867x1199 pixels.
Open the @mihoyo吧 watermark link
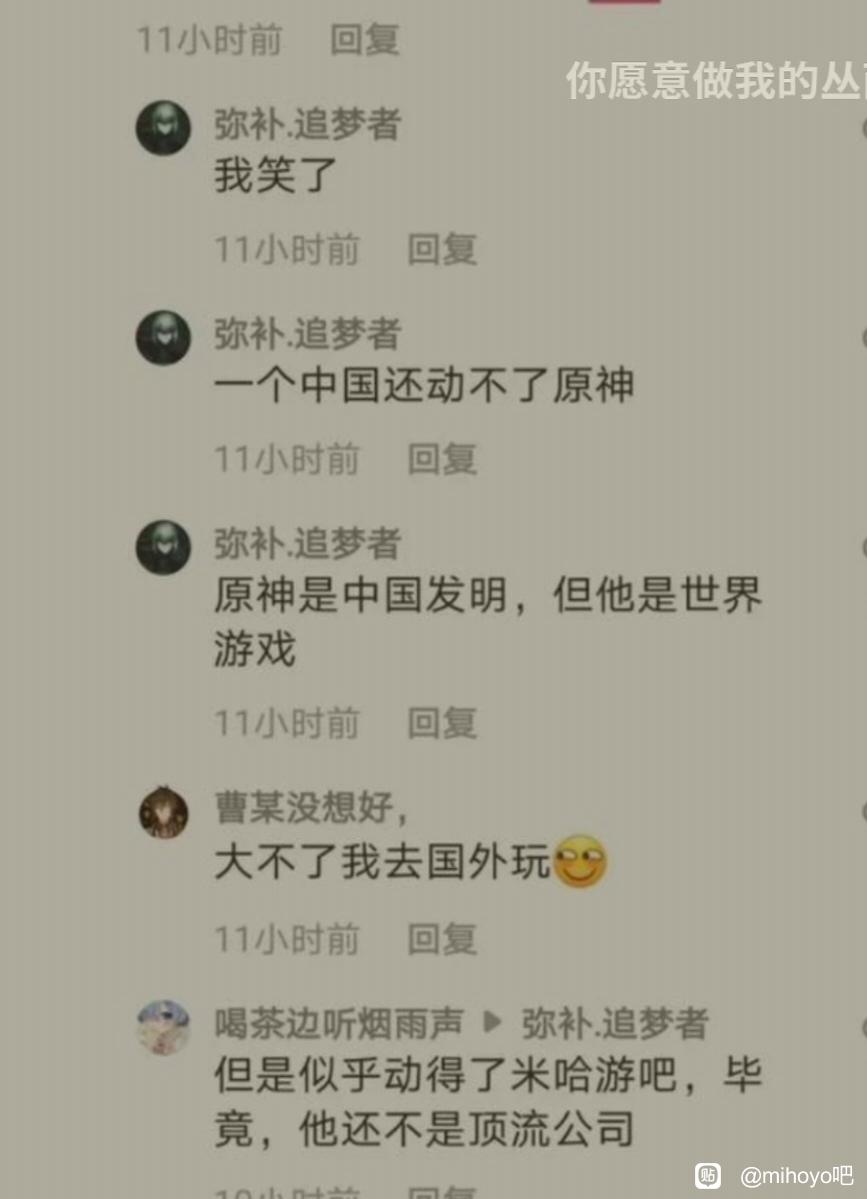796,1175
